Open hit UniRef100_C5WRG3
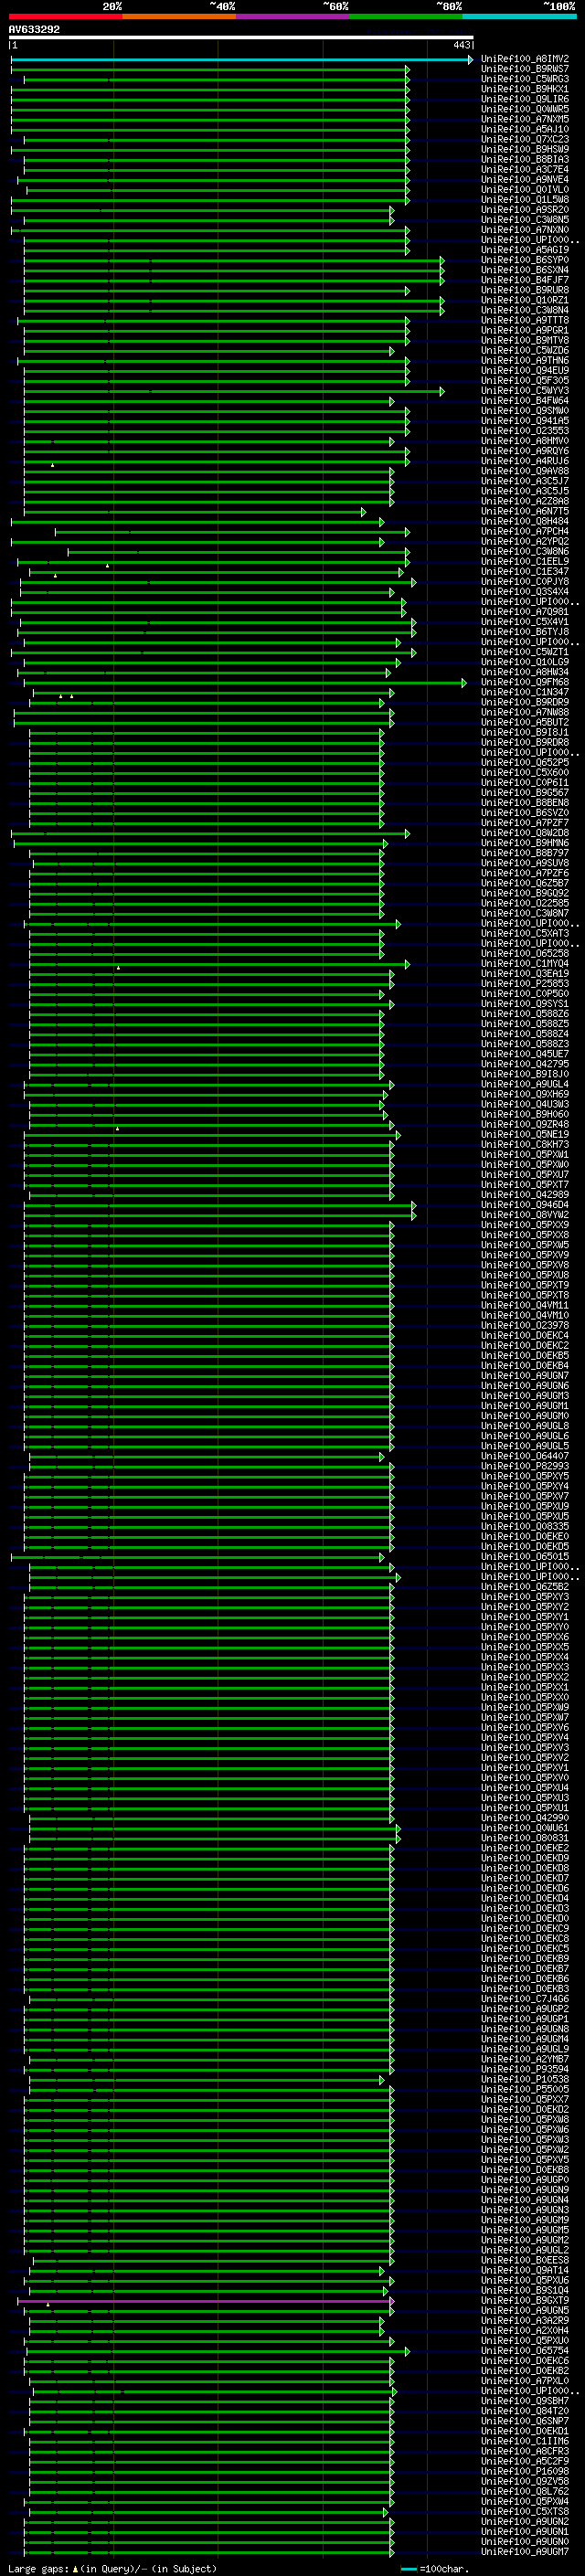The height and width of the screenshot is (2576, 585). pos(524,79)
